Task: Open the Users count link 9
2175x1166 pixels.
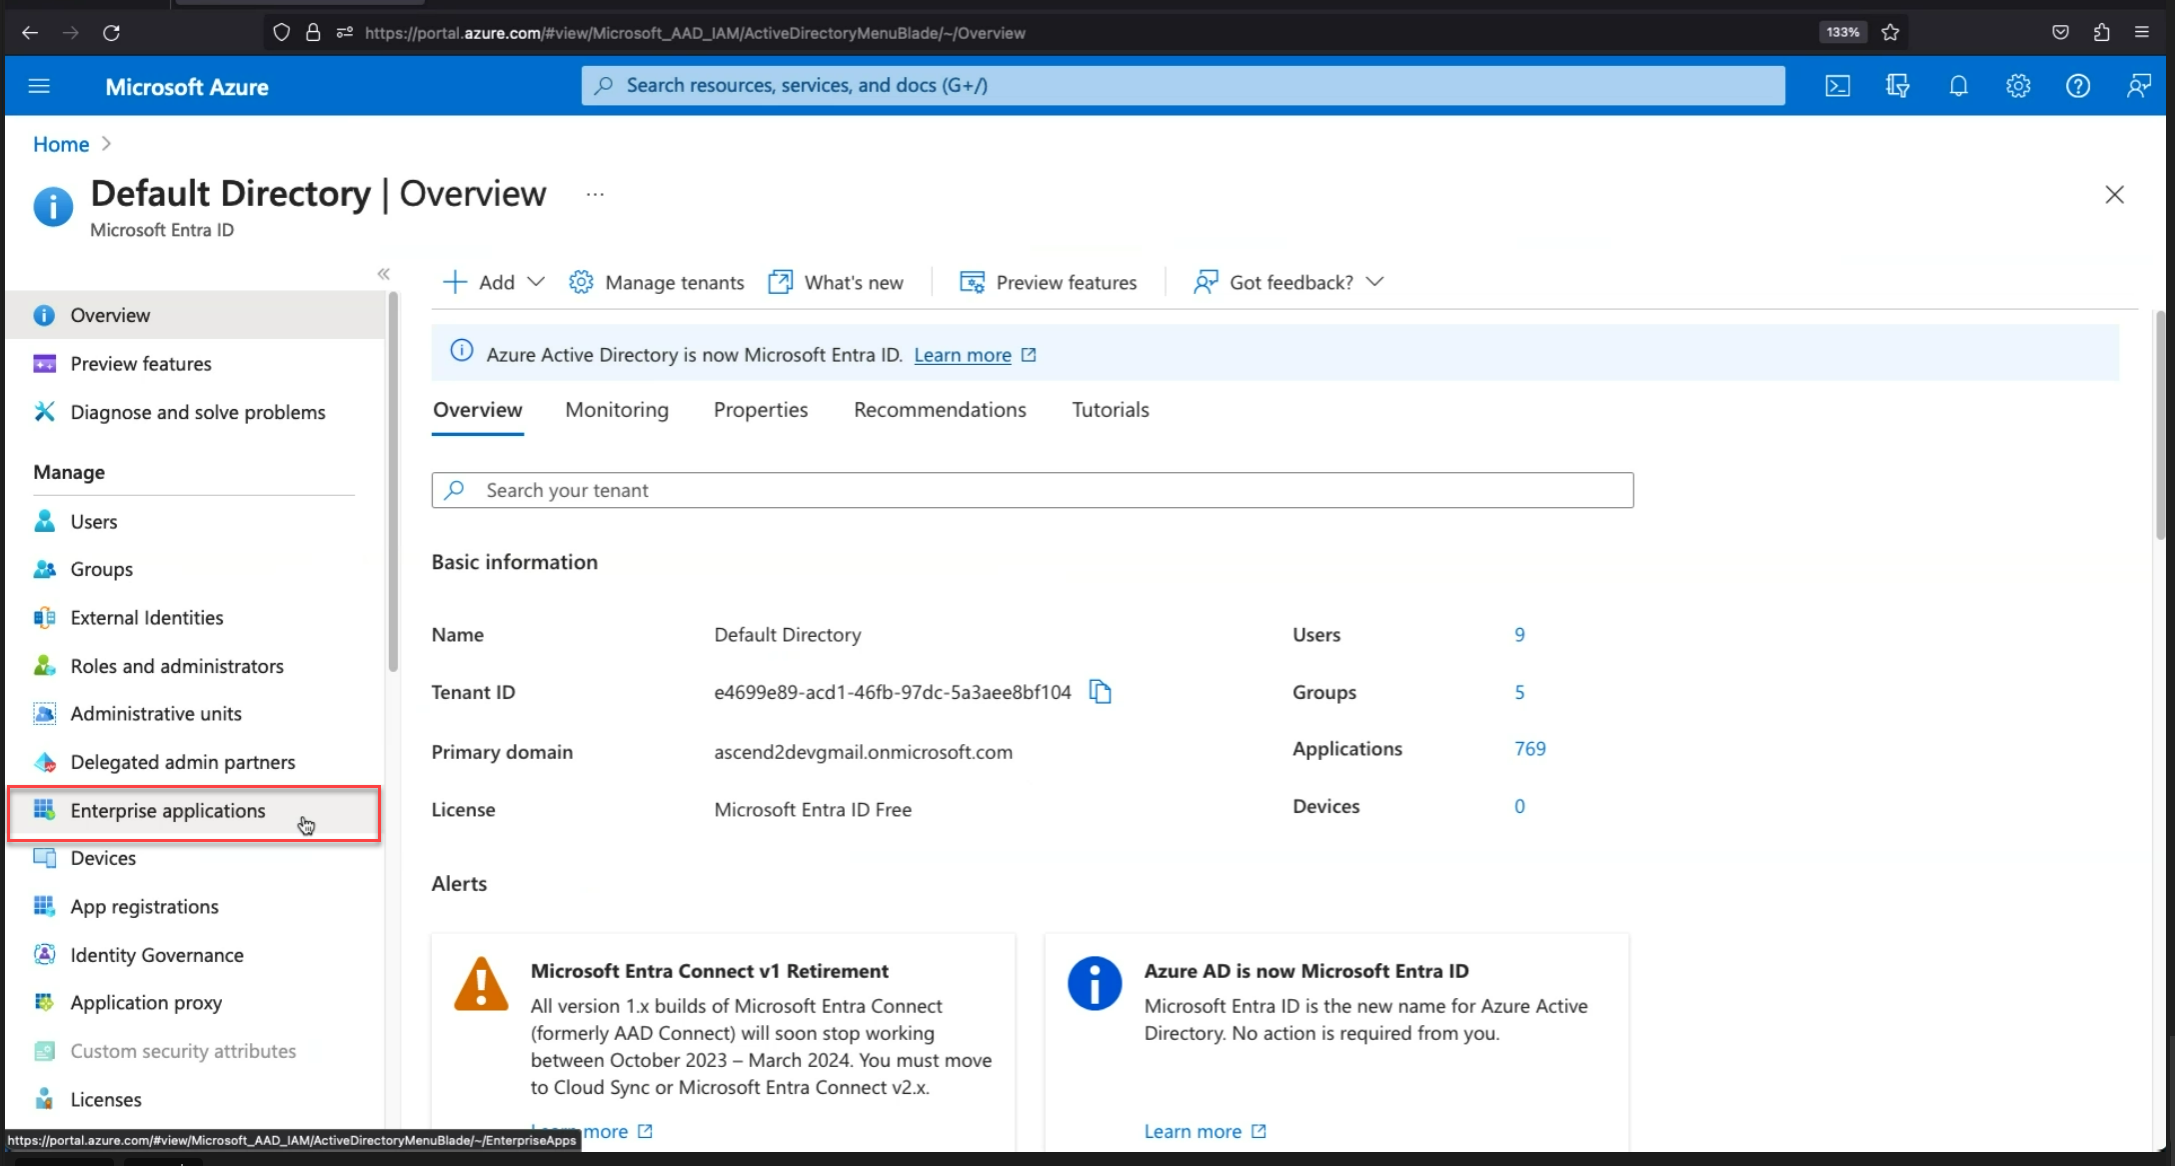Action: pos(1520,634)
